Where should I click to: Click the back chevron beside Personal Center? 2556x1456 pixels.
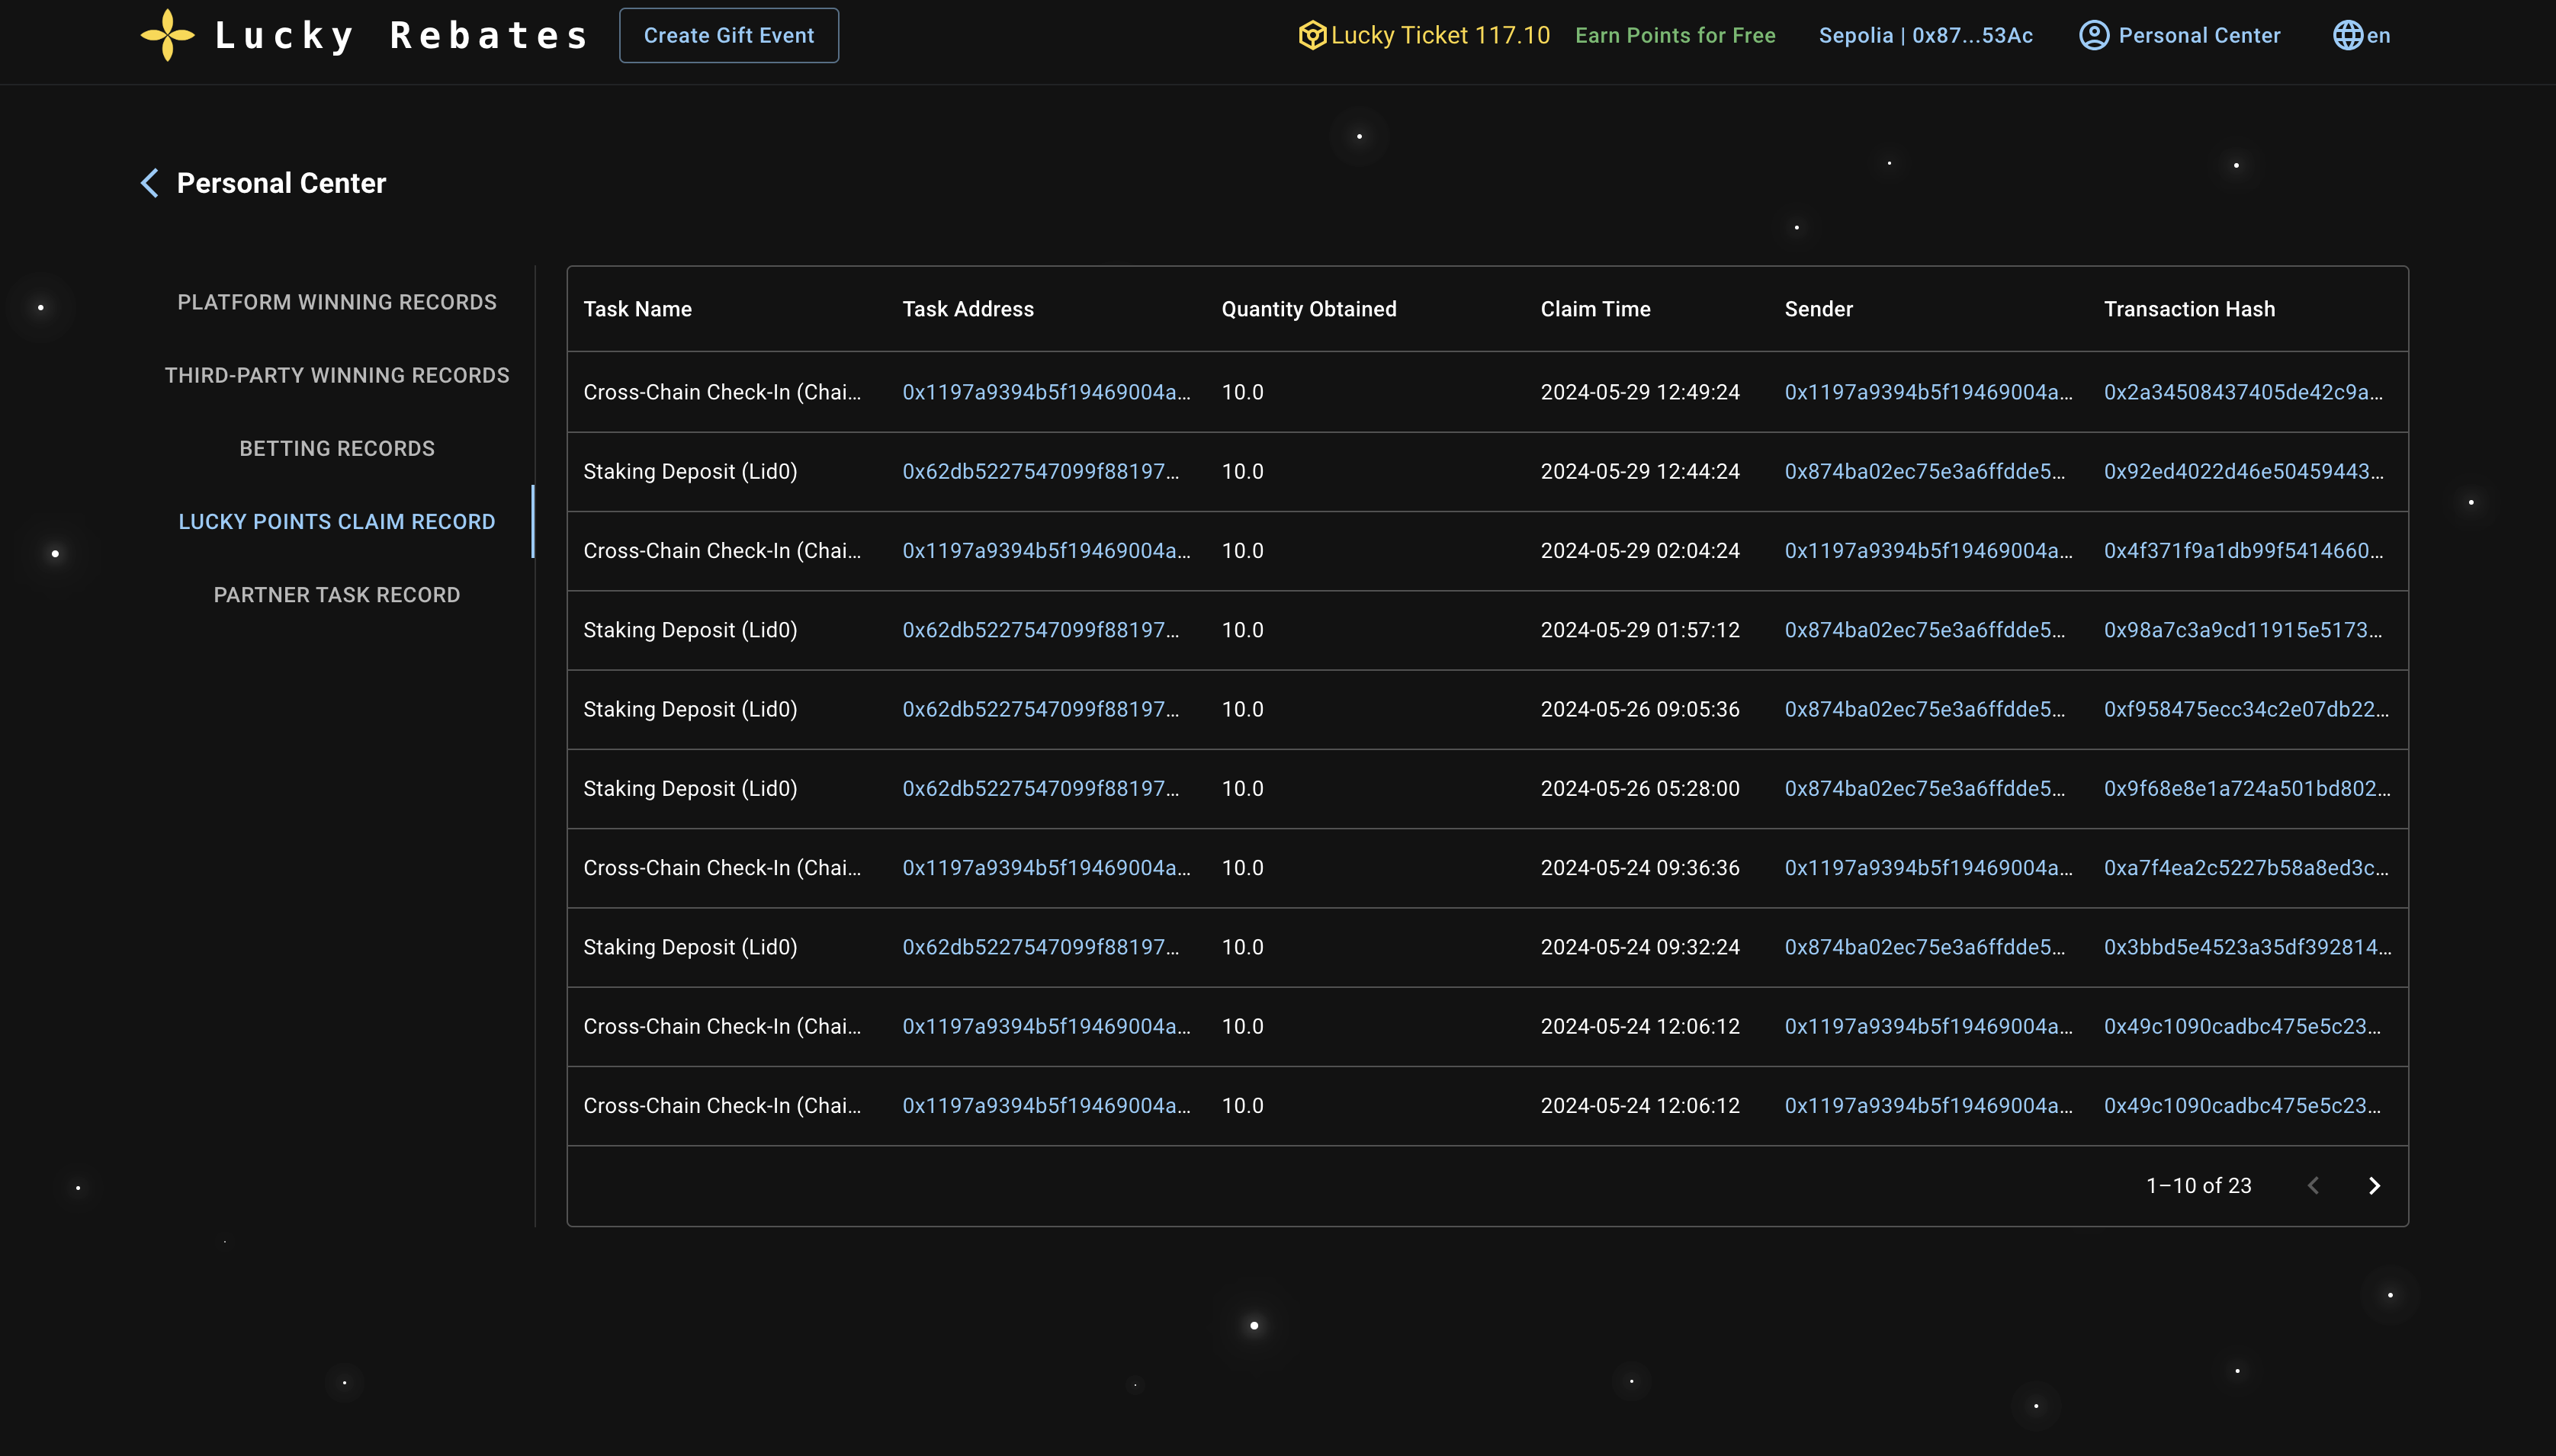click(x=150, y=183)
